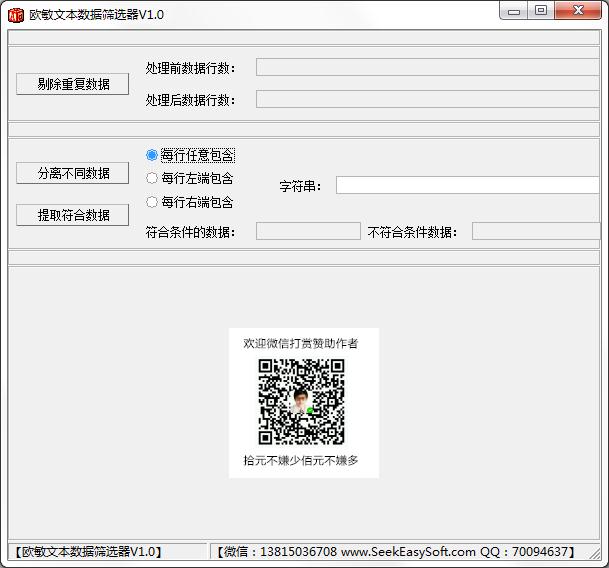Click the 分离不同数据 button

coord(72,173)
